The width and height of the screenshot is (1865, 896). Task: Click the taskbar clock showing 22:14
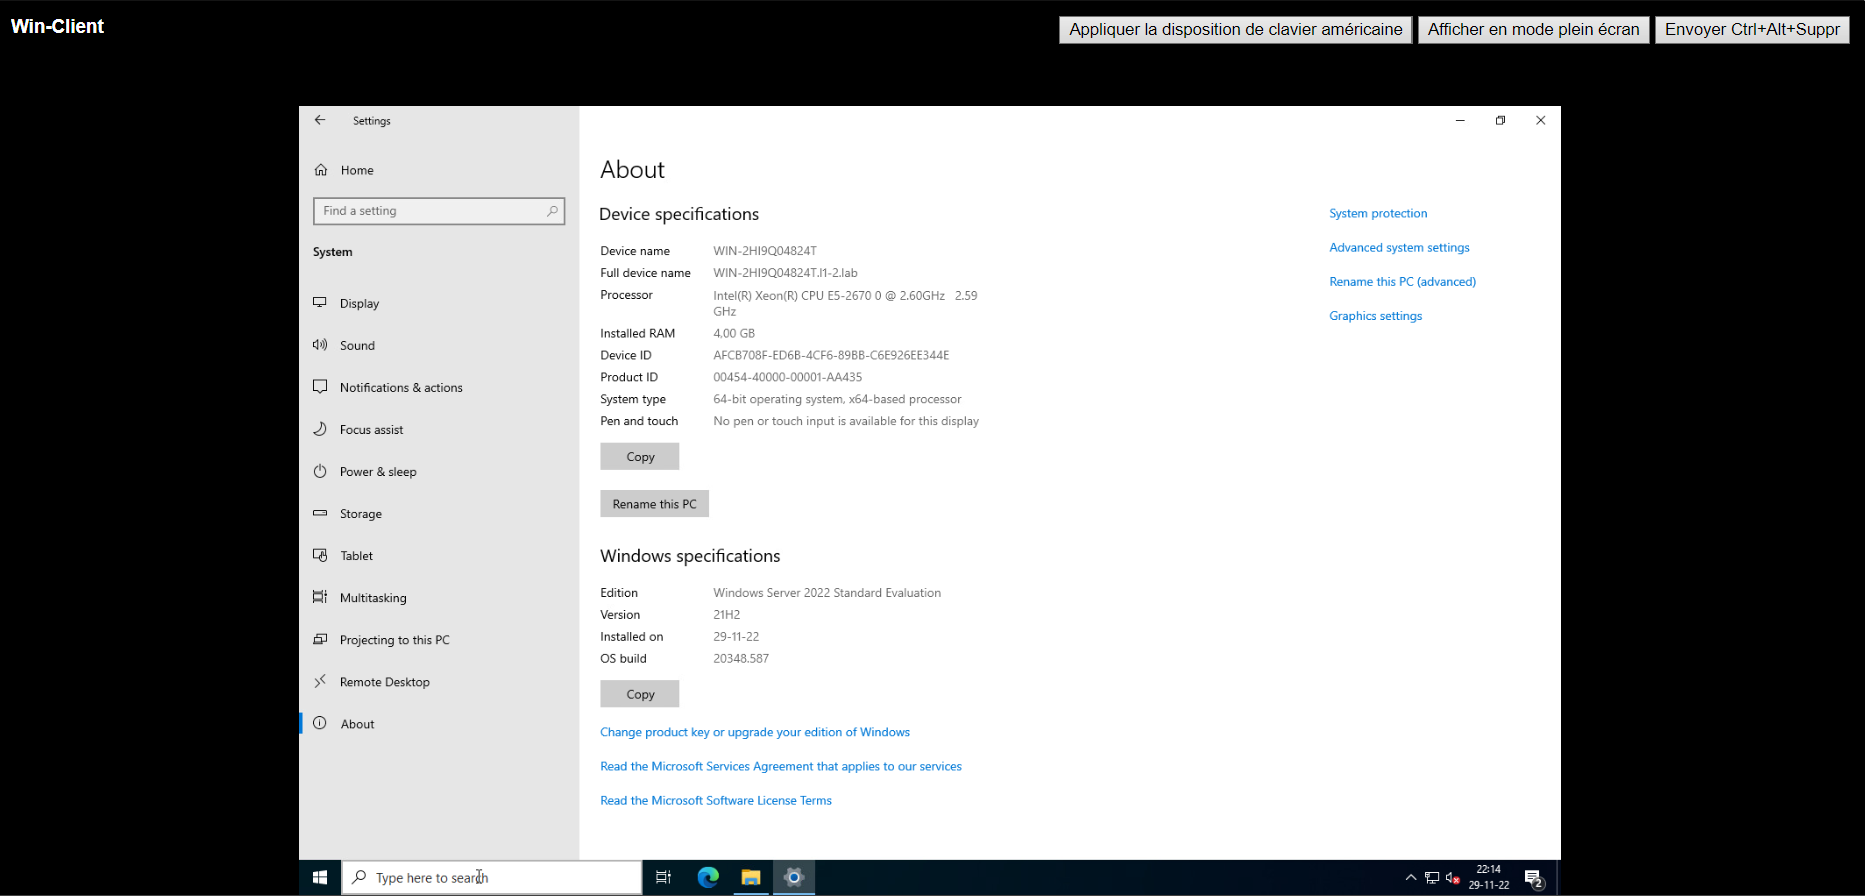1489,877
